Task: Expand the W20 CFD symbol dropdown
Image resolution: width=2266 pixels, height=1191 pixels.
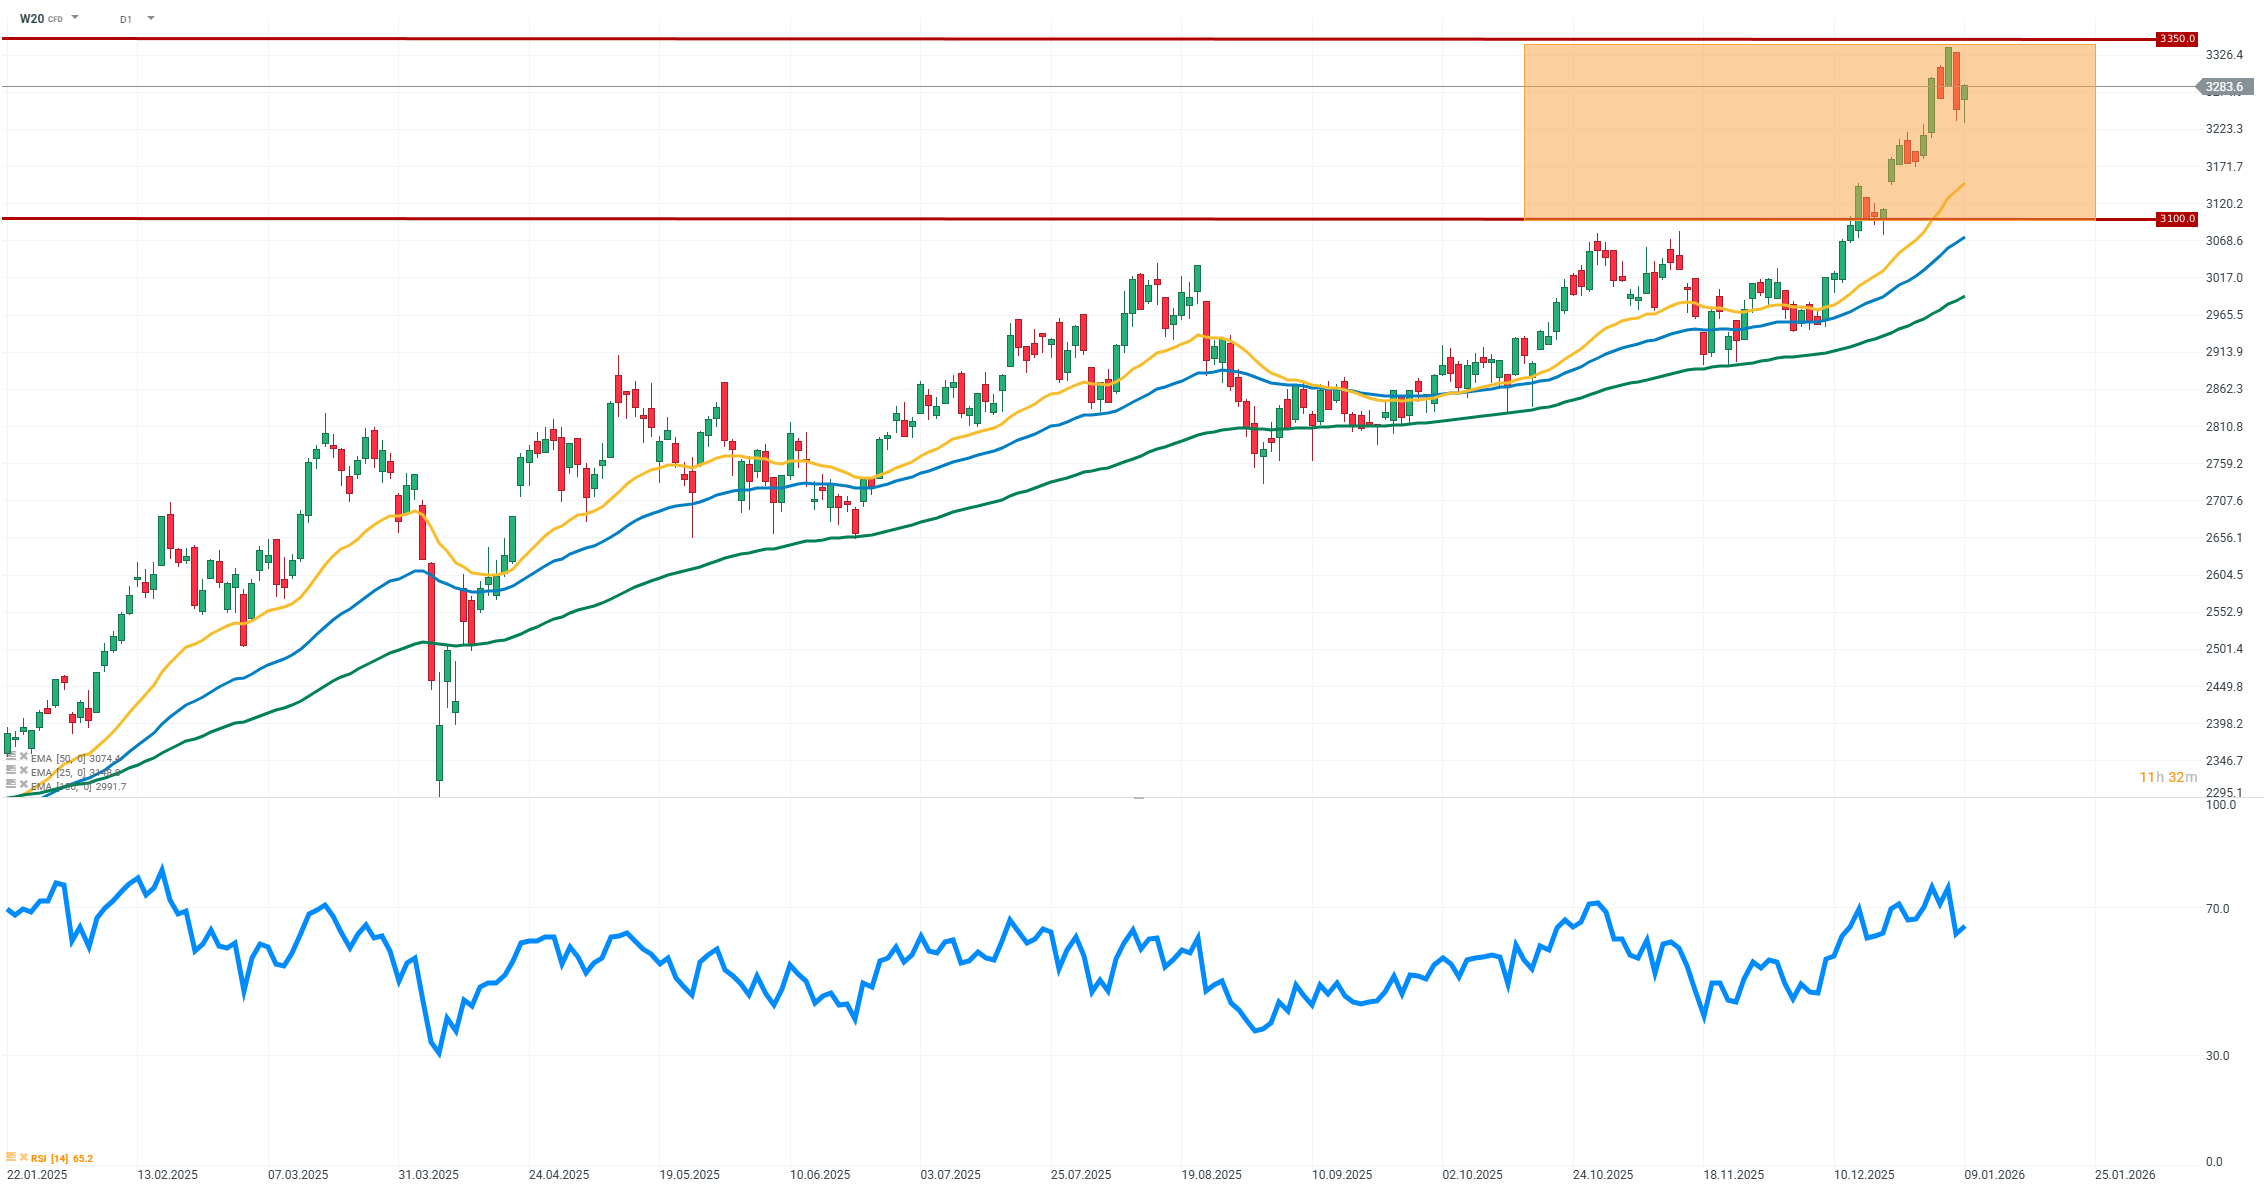Action: 75,18
